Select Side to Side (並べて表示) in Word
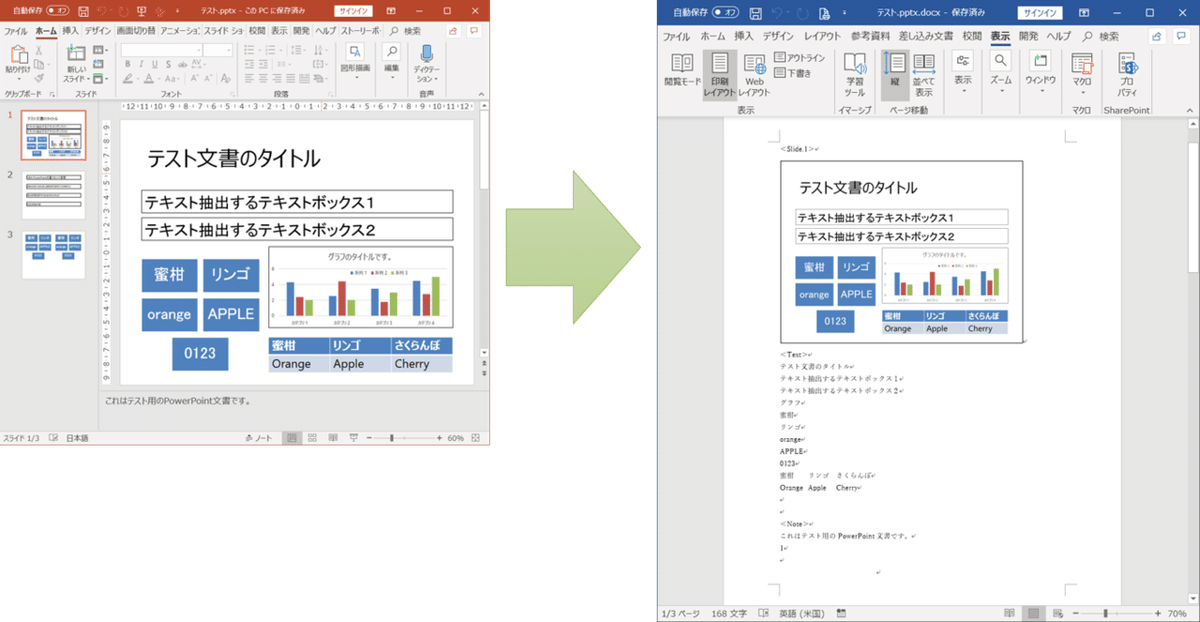Screen dimensions: 1200x622 [x=924, y=75]
